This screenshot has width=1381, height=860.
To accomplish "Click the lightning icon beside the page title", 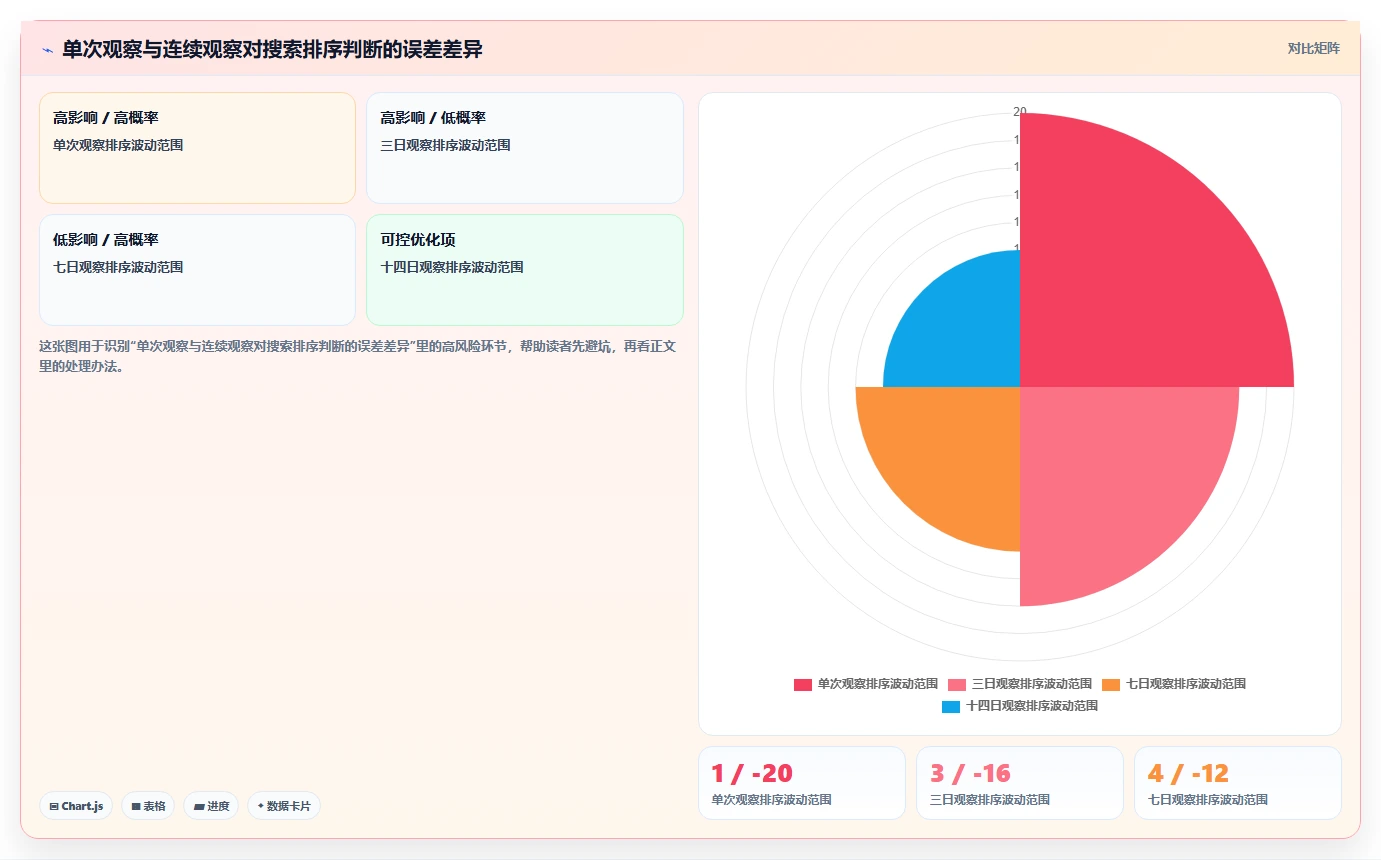I will click(x=47, y=49).
